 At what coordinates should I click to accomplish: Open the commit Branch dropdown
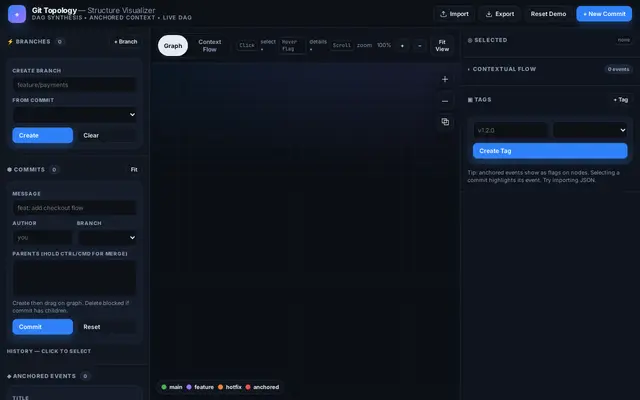[x=107, y=238]
